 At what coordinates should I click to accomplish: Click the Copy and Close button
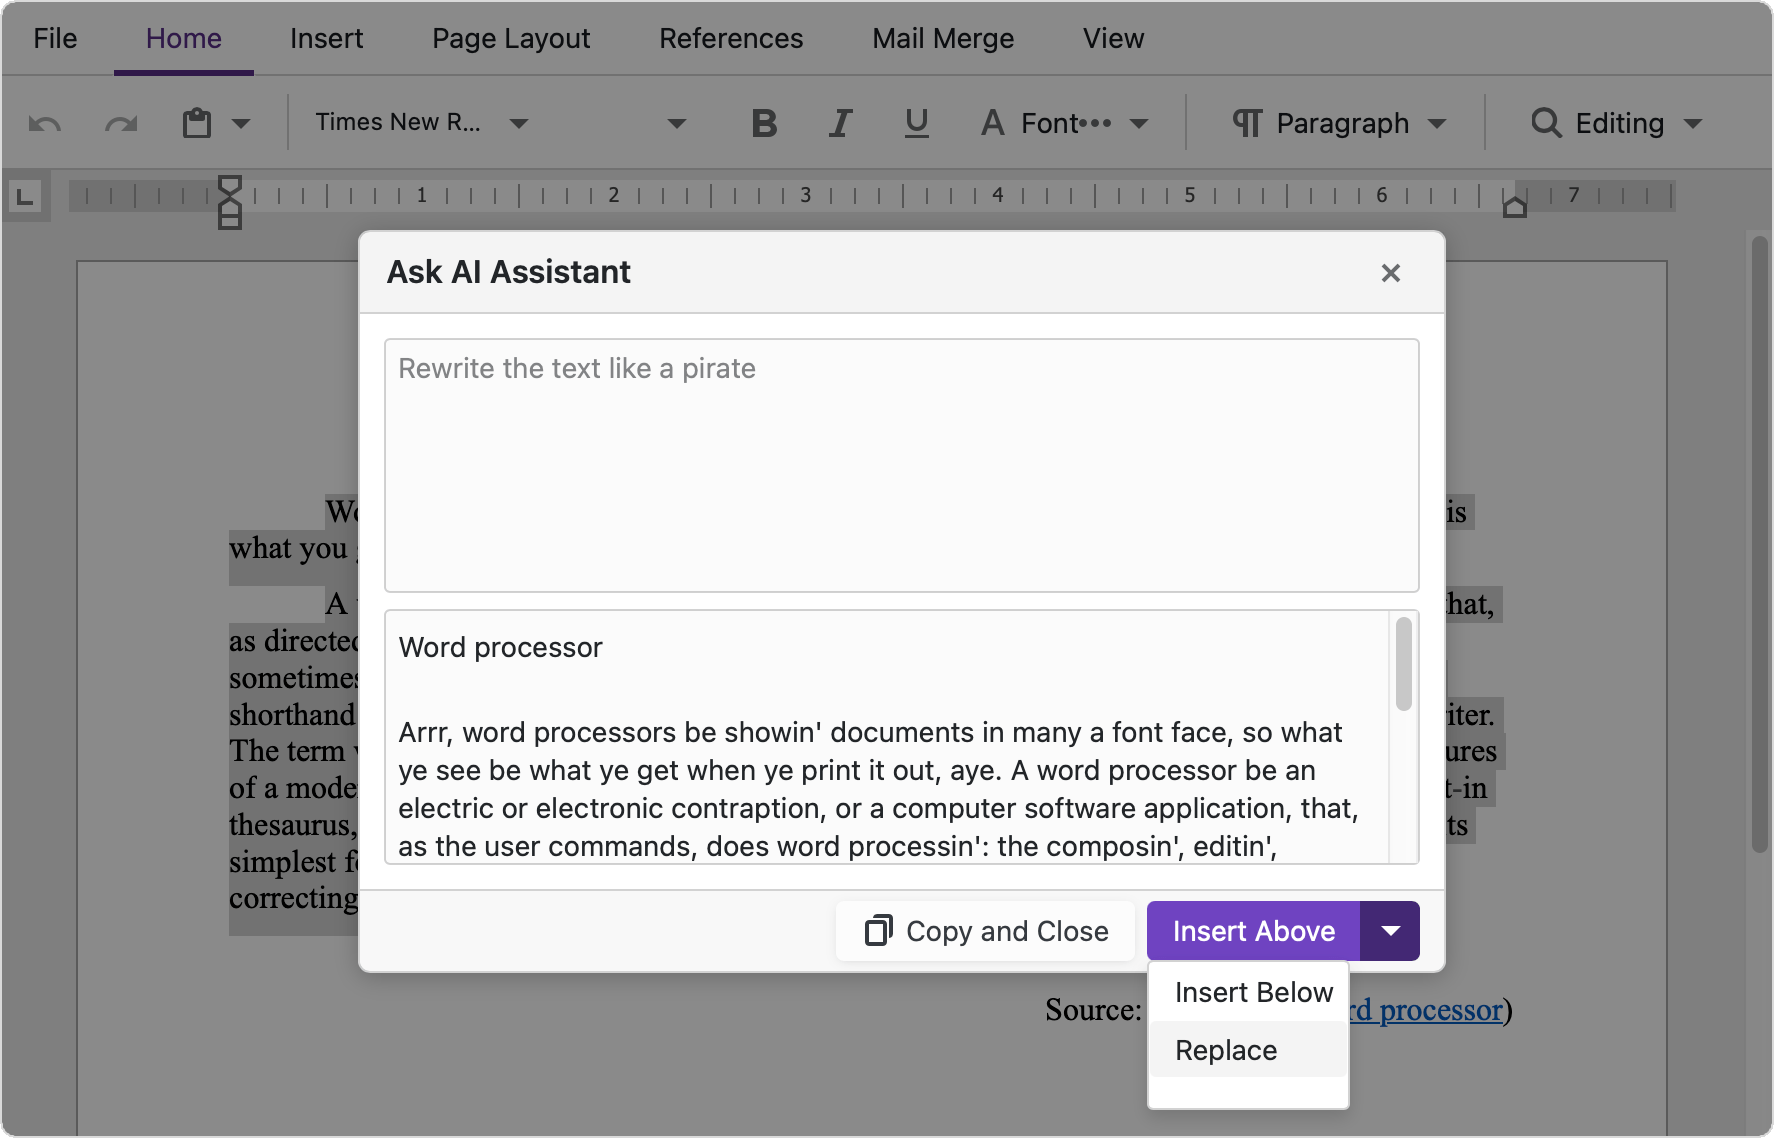tap(984, 930)
